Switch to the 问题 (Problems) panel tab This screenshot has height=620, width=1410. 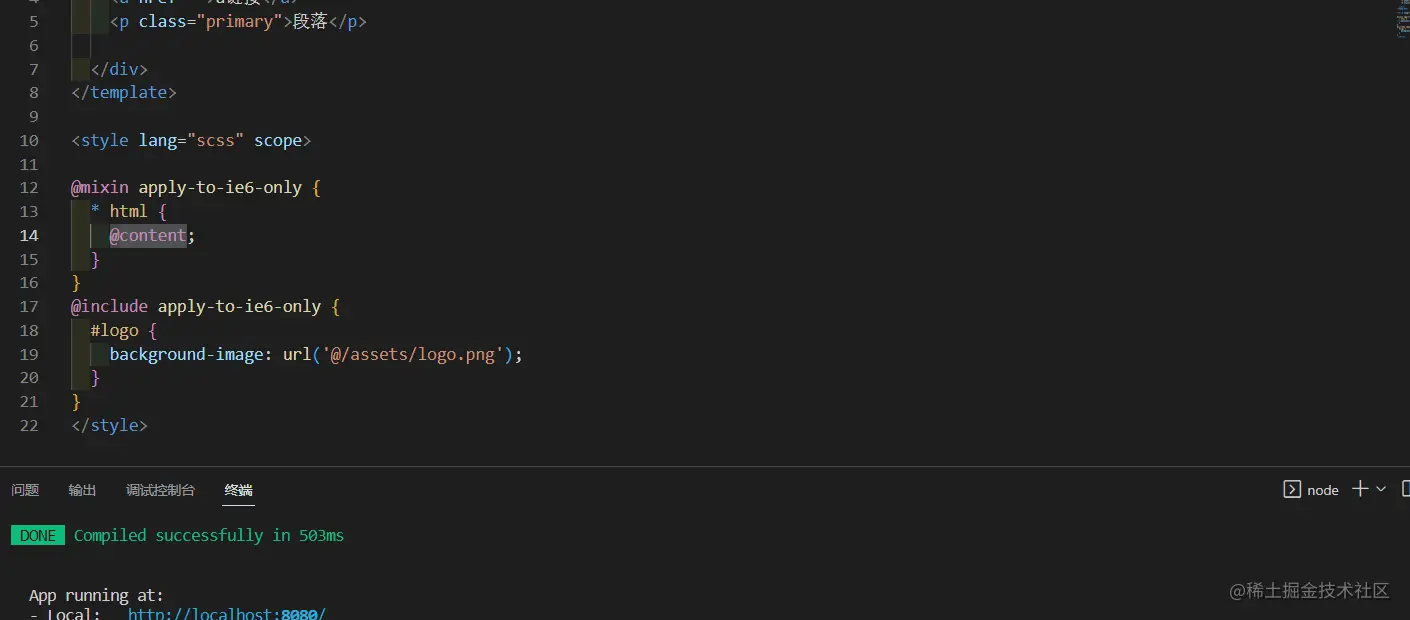pyautogui.click(x=24, y=490)
